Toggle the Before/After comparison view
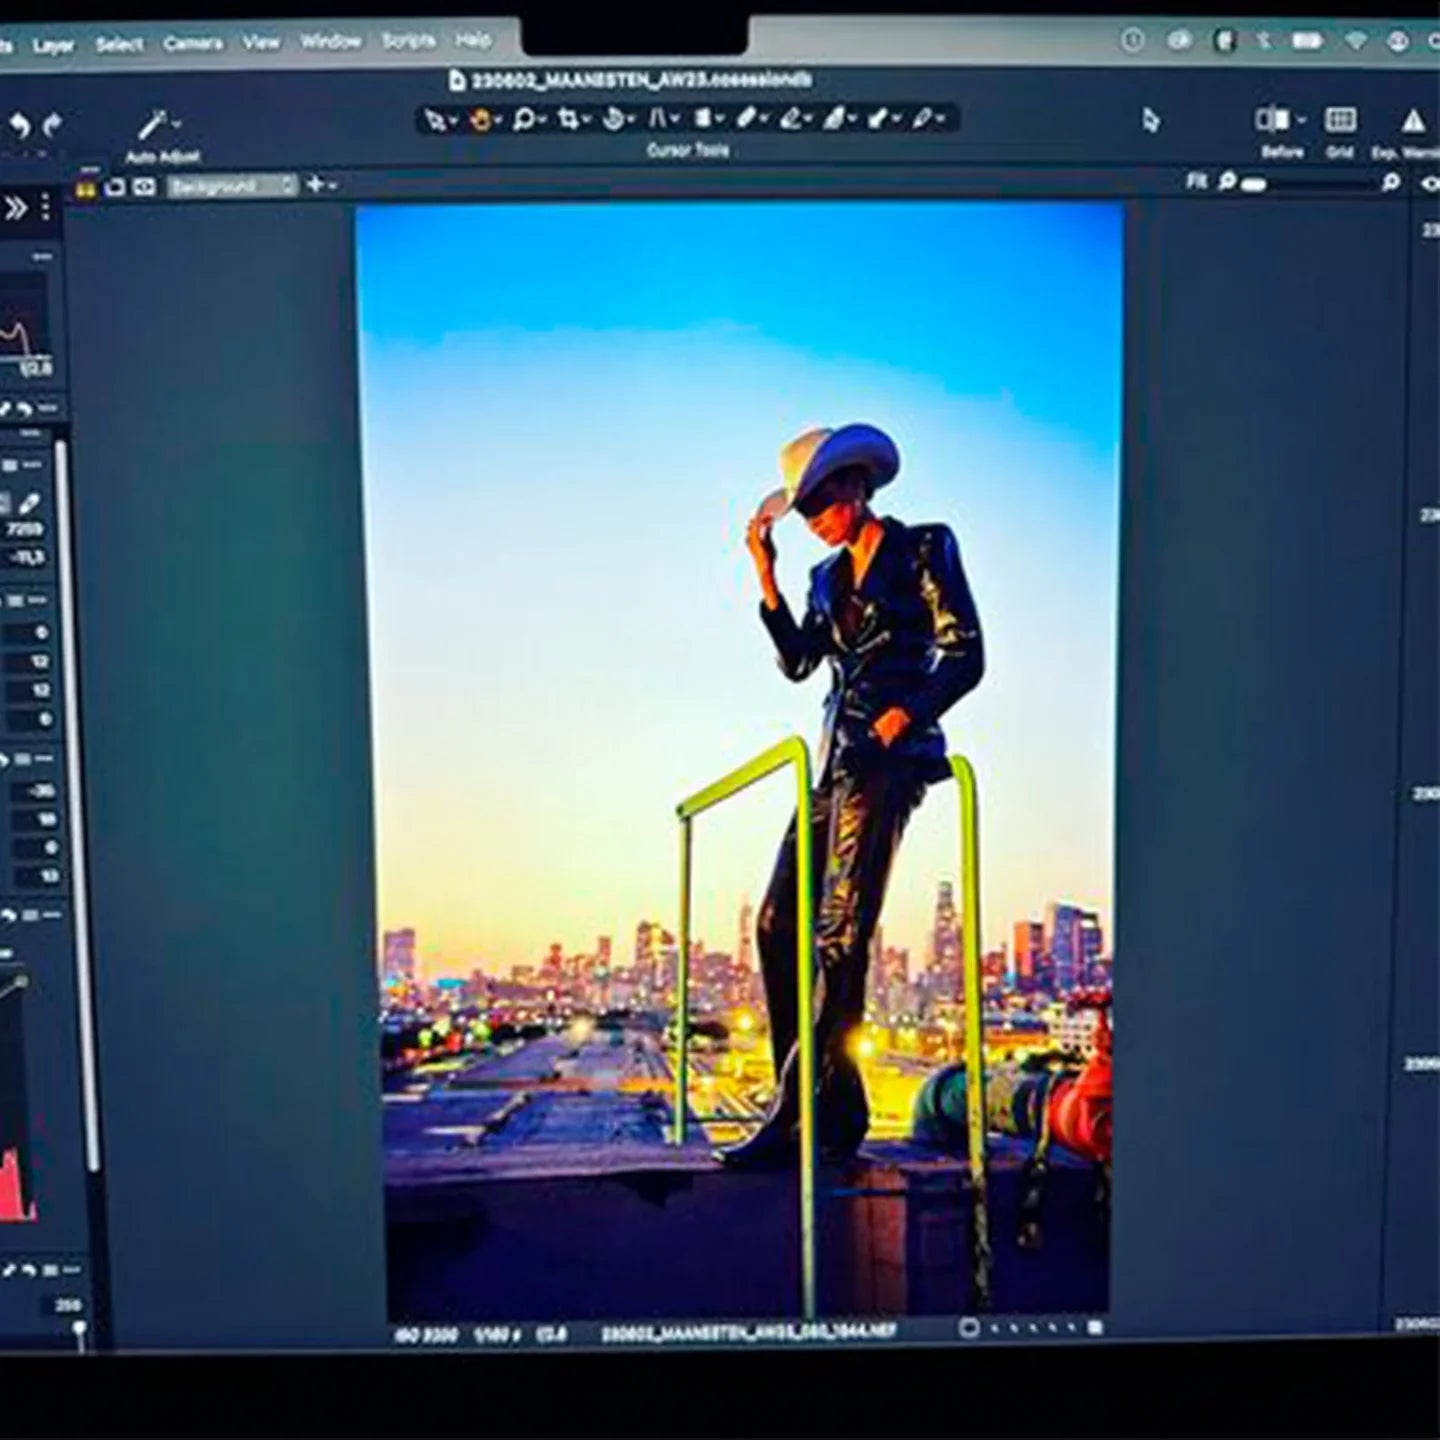This screenshot has width=1440, height=1440. pyautogui.click(x=1273, y=121)
